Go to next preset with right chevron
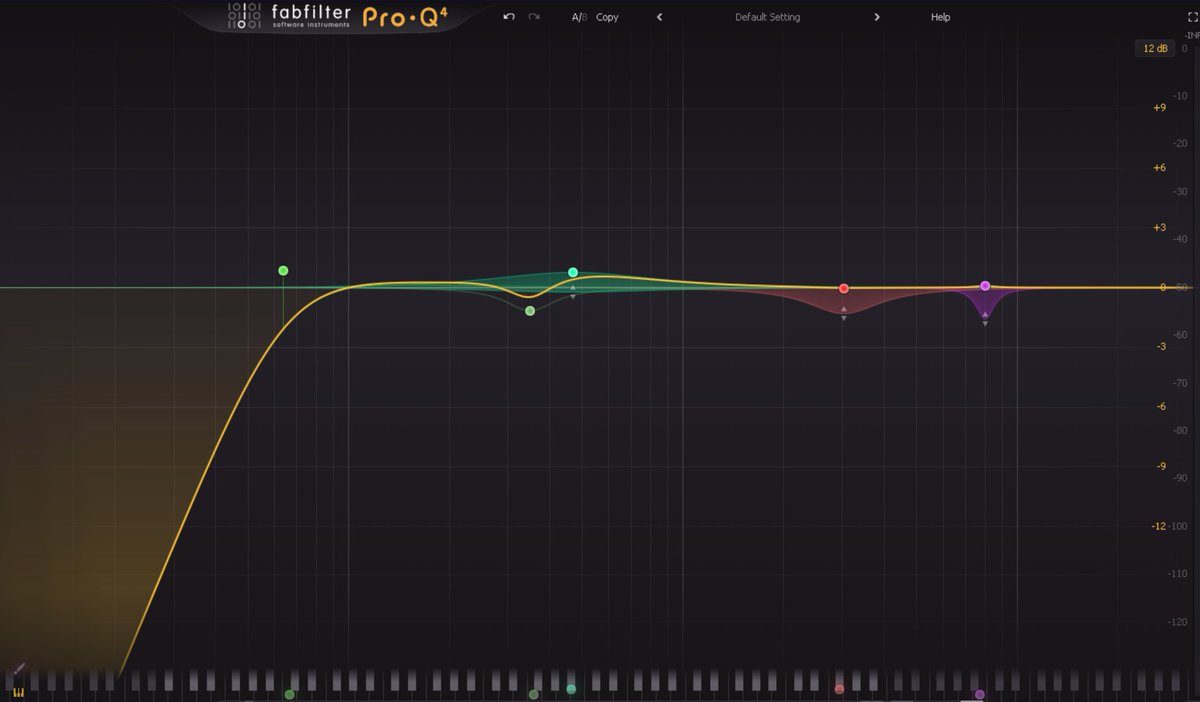The image size is (1200, 702). coord(877,17)
